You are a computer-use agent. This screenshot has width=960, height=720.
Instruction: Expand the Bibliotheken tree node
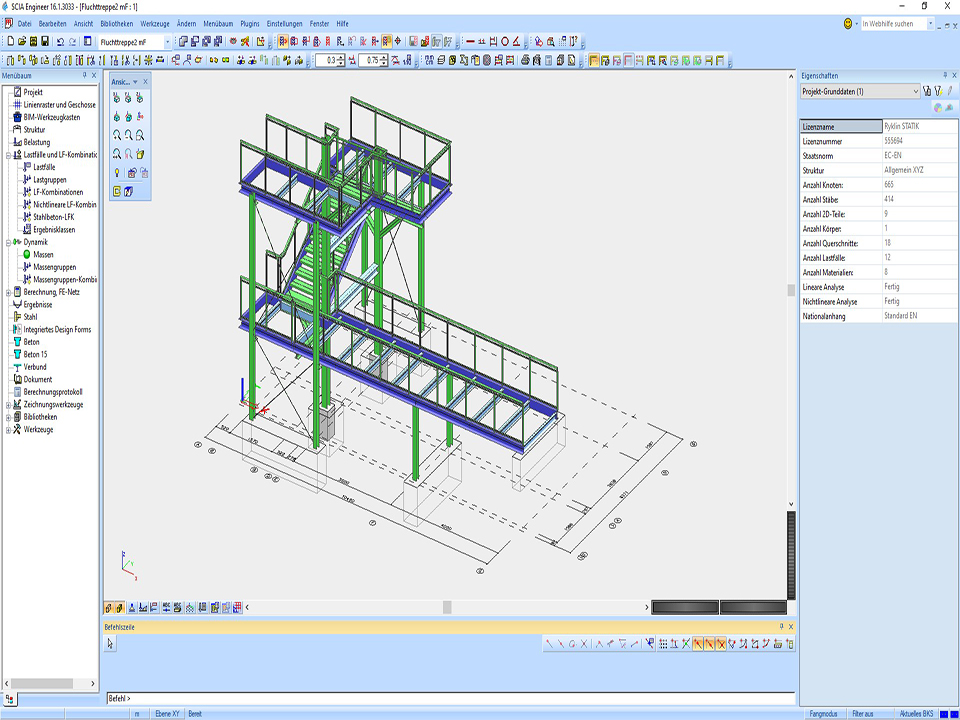click(8, 417)
